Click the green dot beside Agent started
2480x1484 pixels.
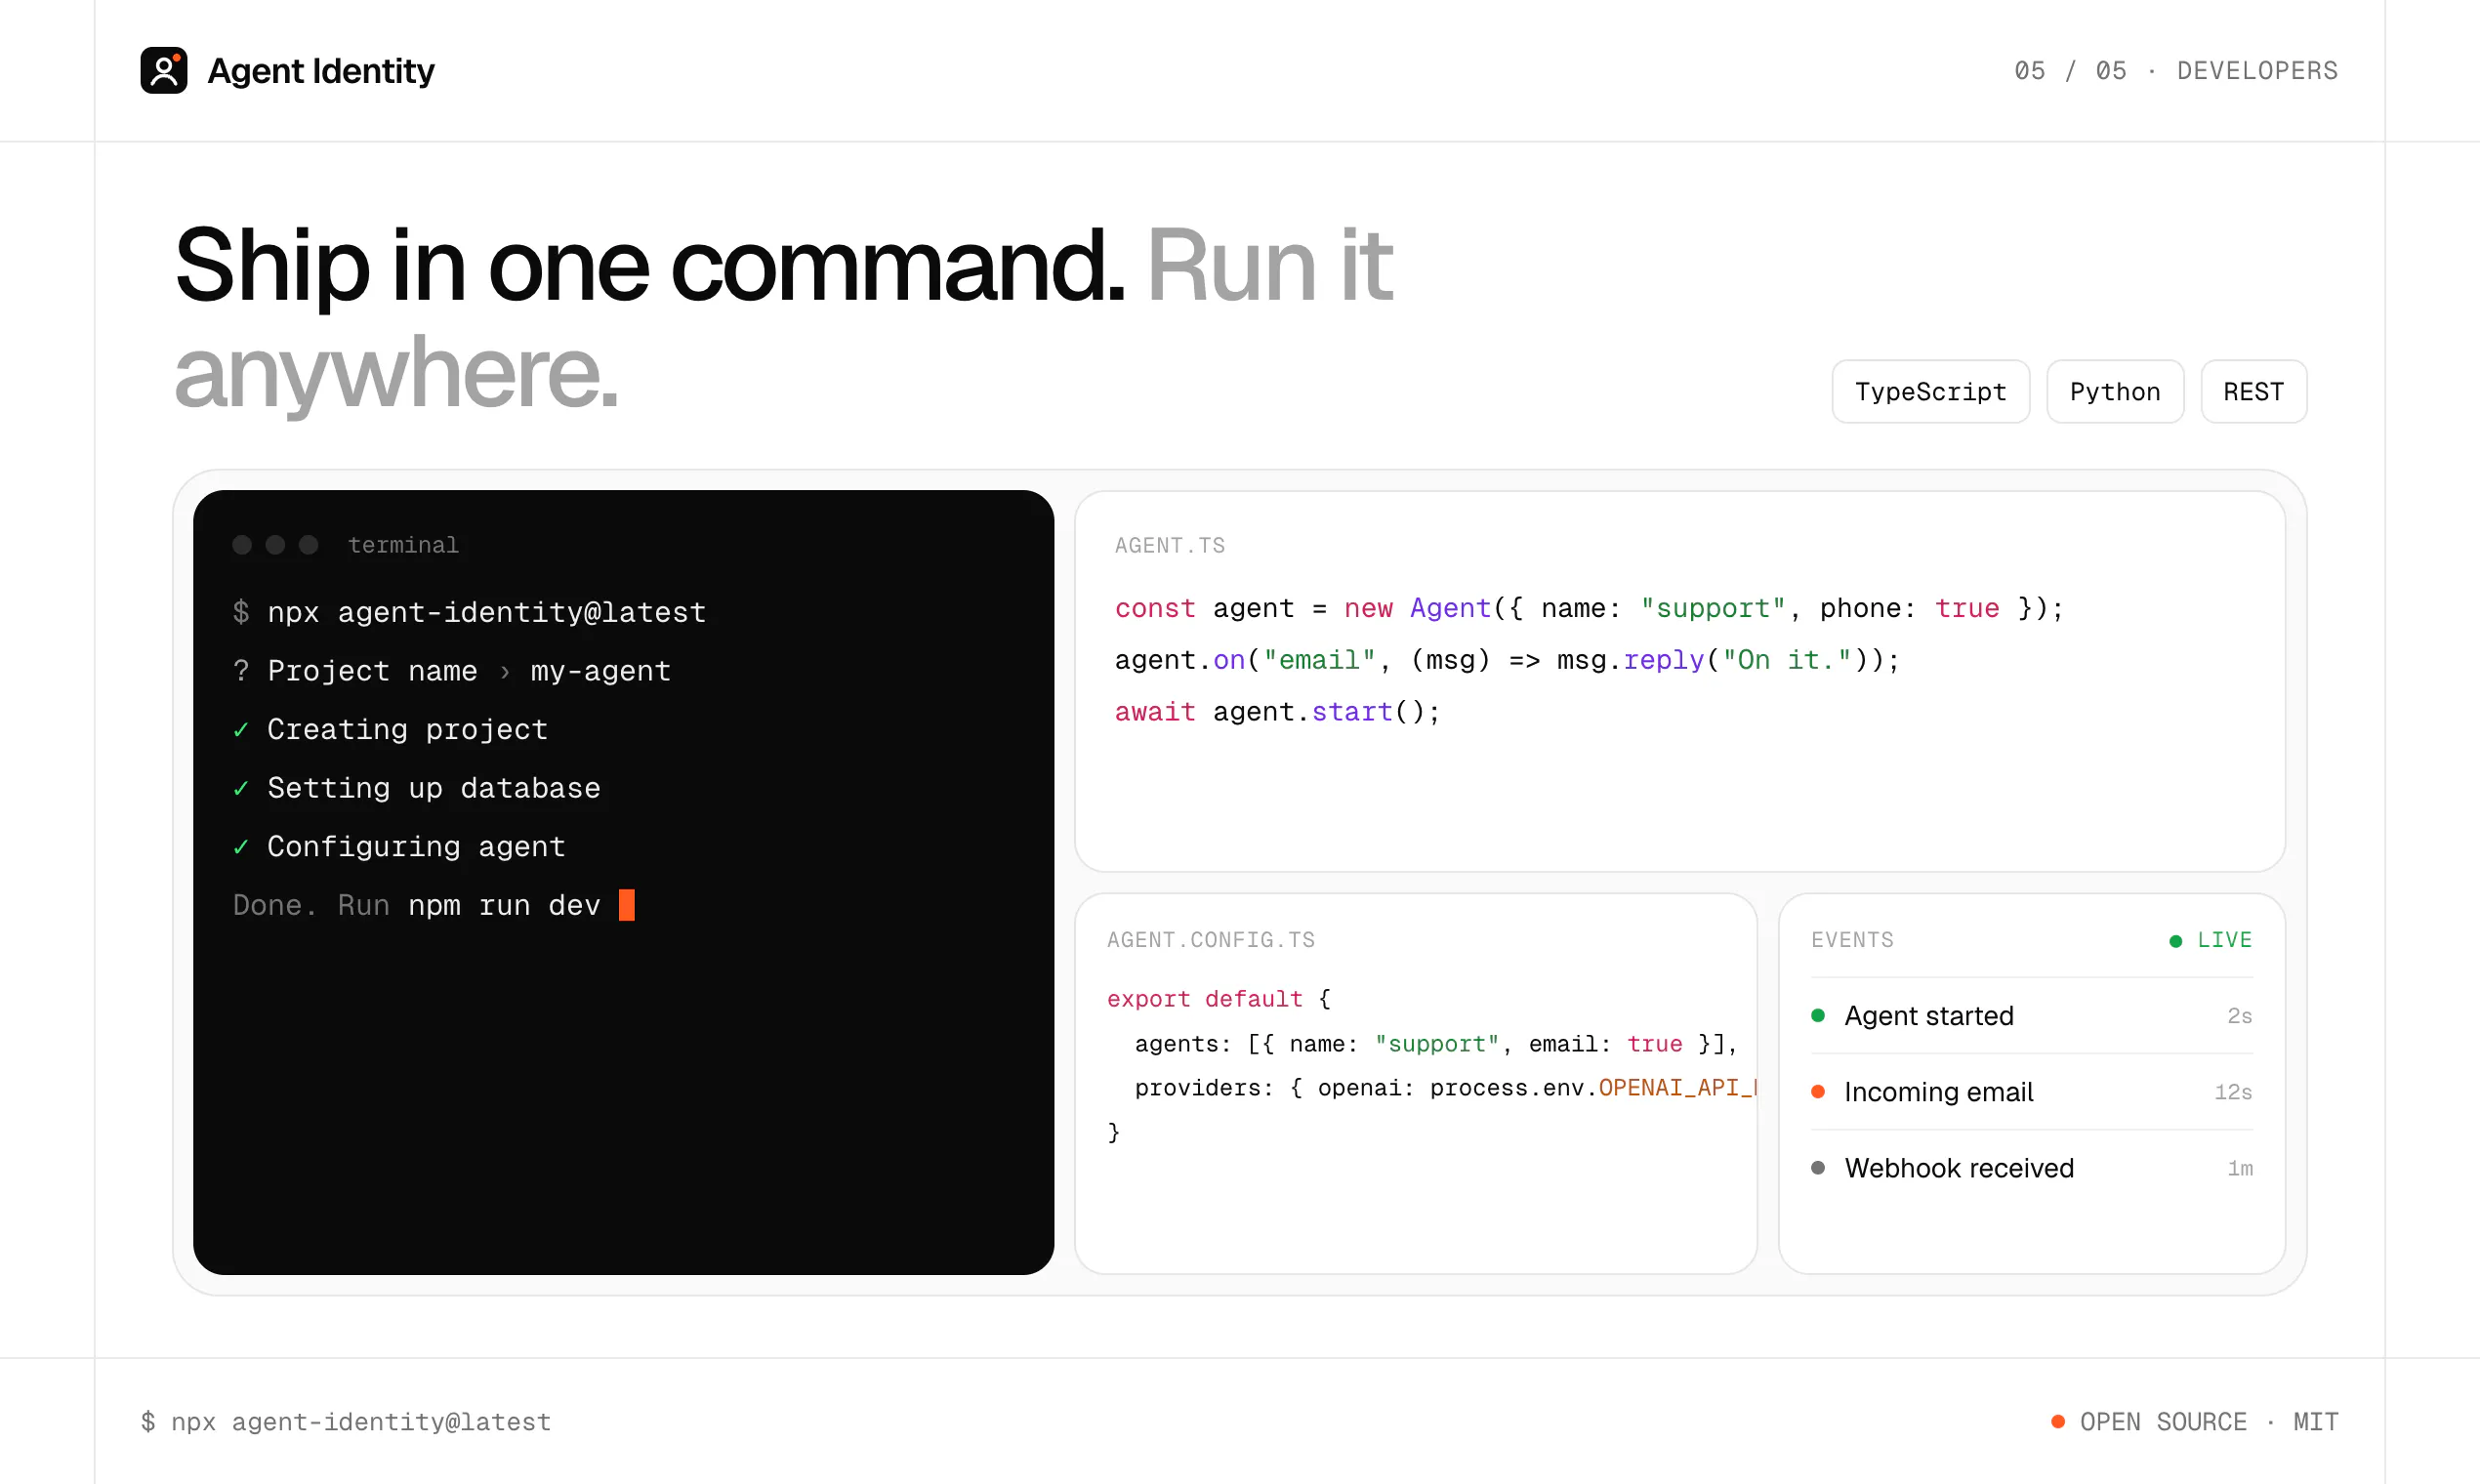point(1818,1016)
